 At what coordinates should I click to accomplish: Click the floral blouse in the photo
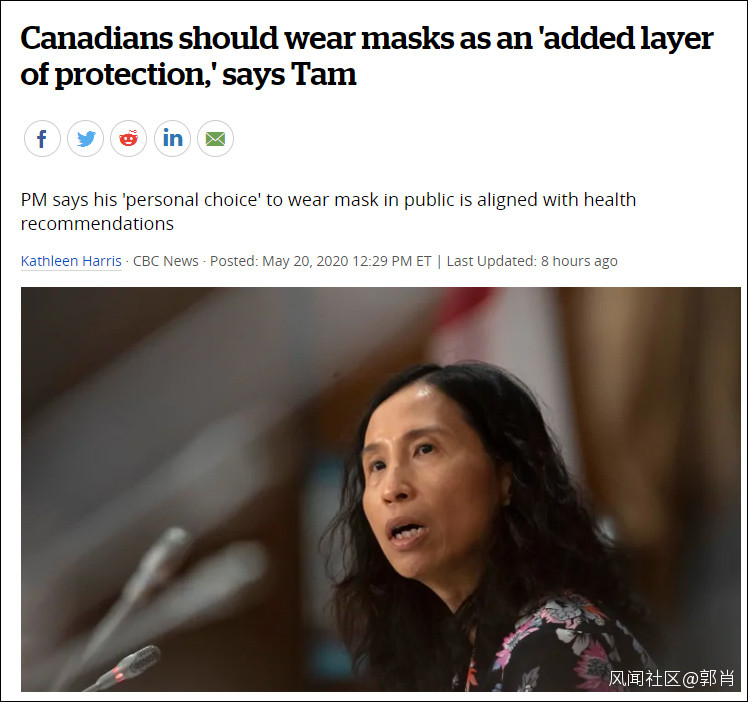click(x=563, y=646)
